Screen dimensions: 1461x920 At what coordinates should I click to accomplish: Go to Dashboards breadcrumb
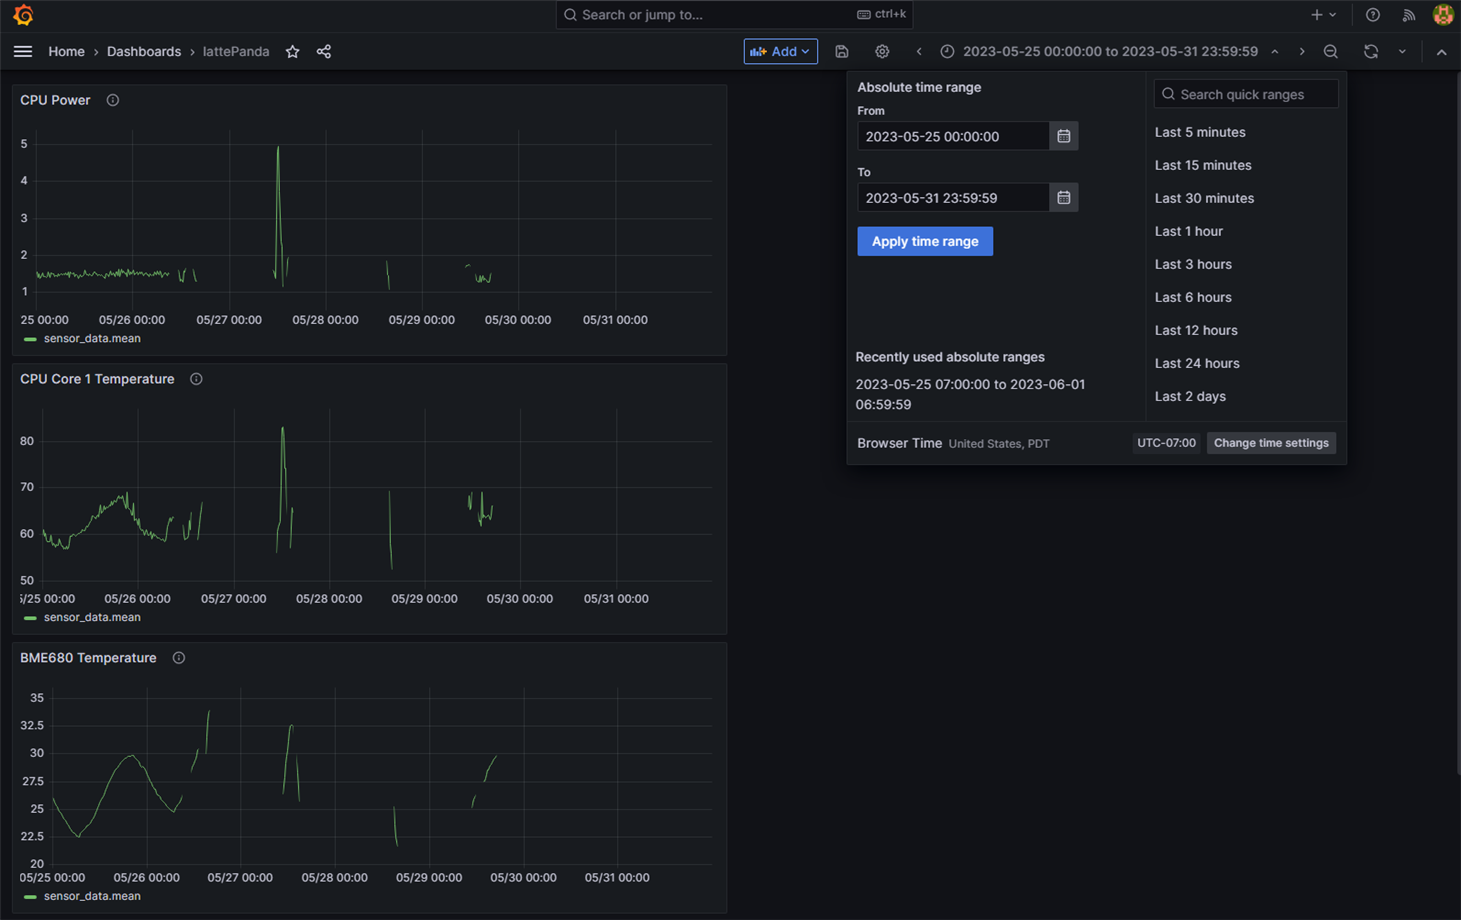[x=144, y=52]
